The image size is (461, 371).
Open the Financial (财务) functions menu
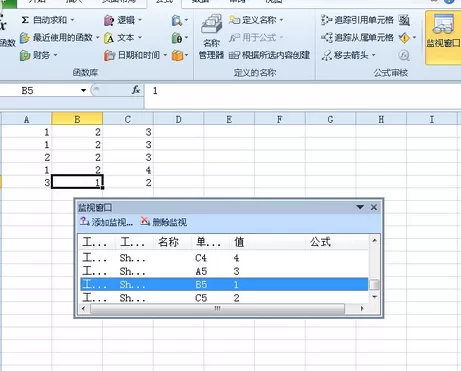pyautogui.click(x=39, y=55)
